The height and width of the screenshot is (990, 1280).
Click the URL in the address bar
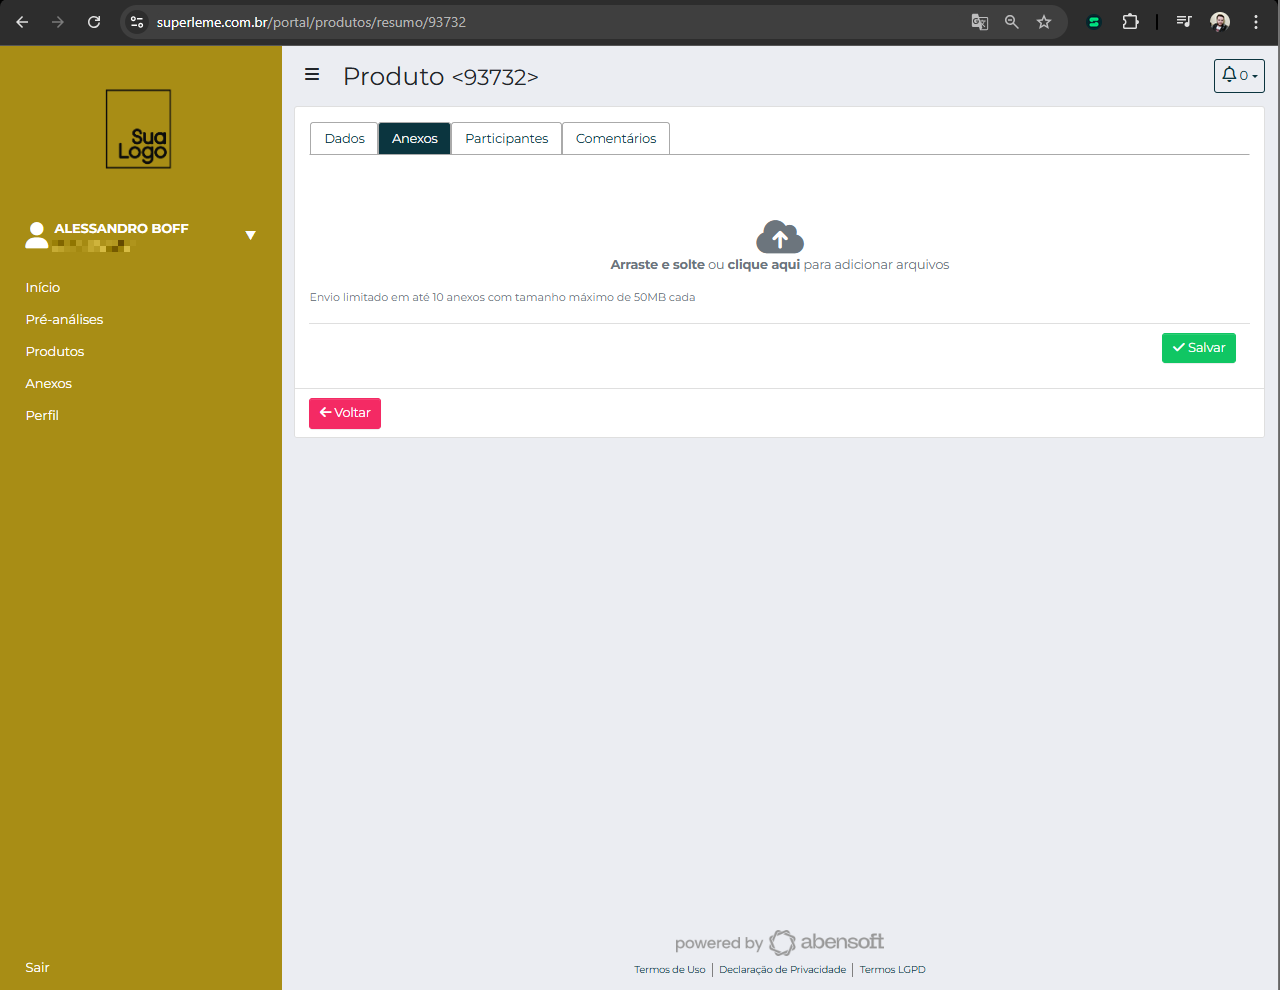[x=311, y=22]
